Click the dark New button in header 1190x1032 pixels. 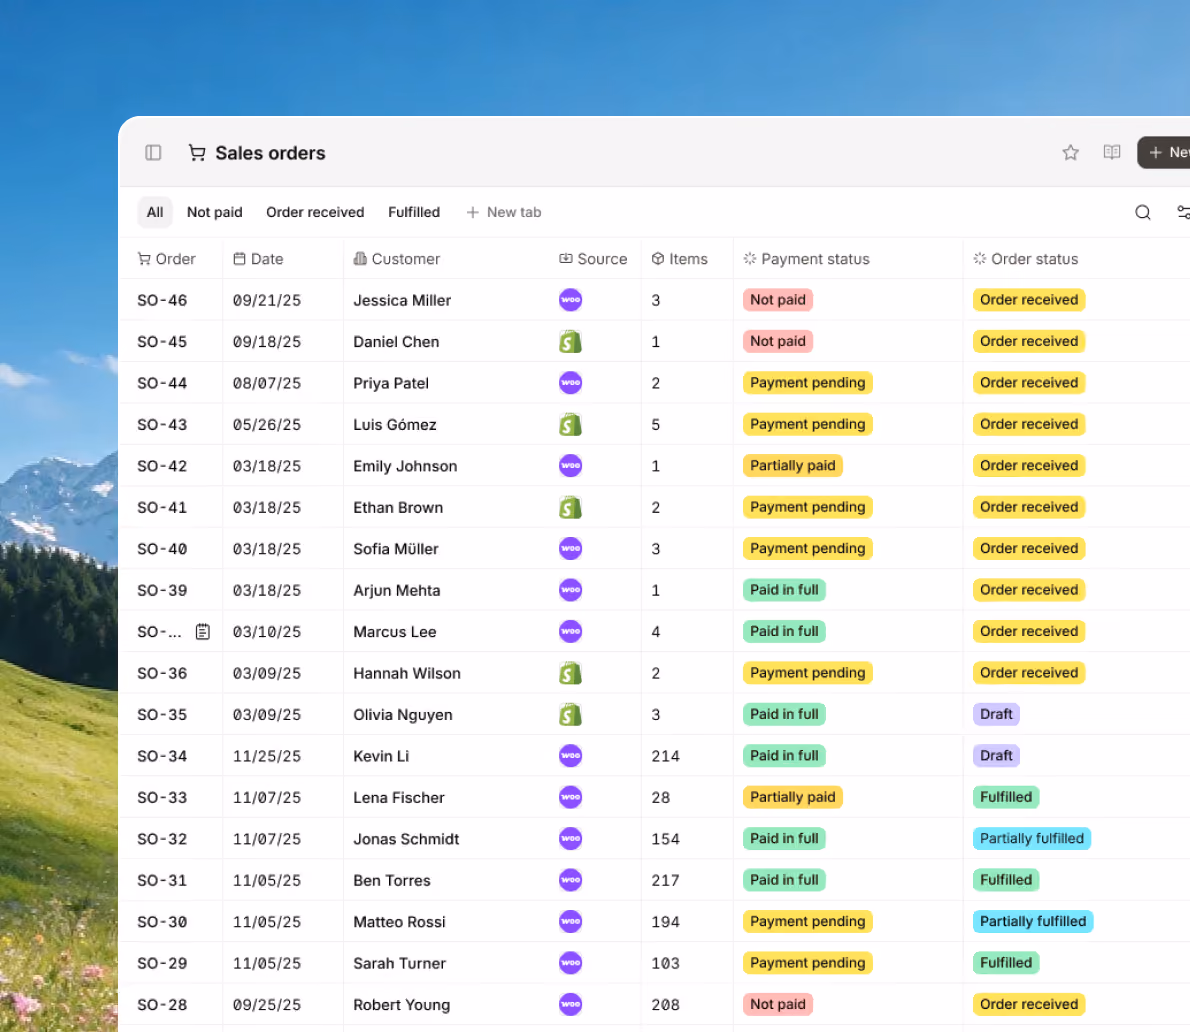pyautogui.click(x=1163, y=153)
